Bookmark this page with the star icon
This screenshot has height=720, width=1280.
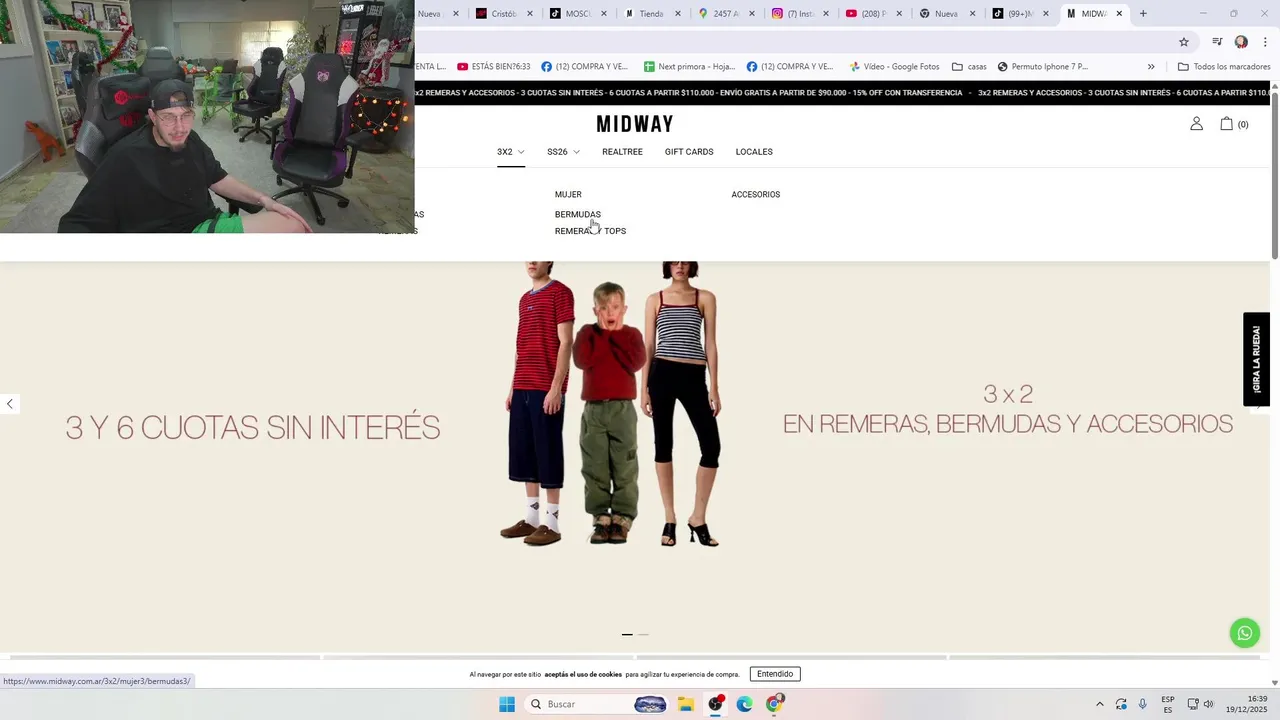click(1184, 42)
